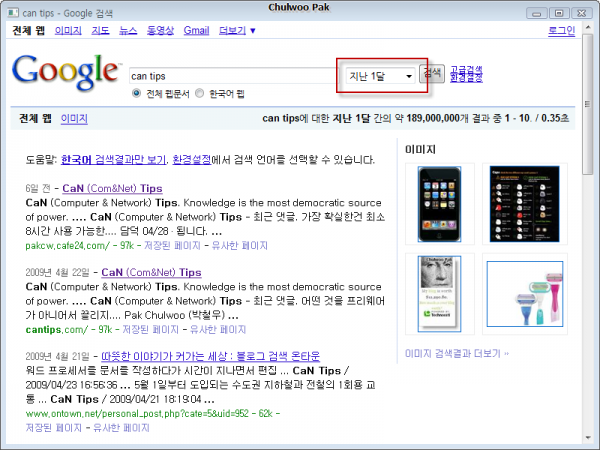
Task: Click 한국어 검색결과만 보기 link
Action: coord(114,160)
